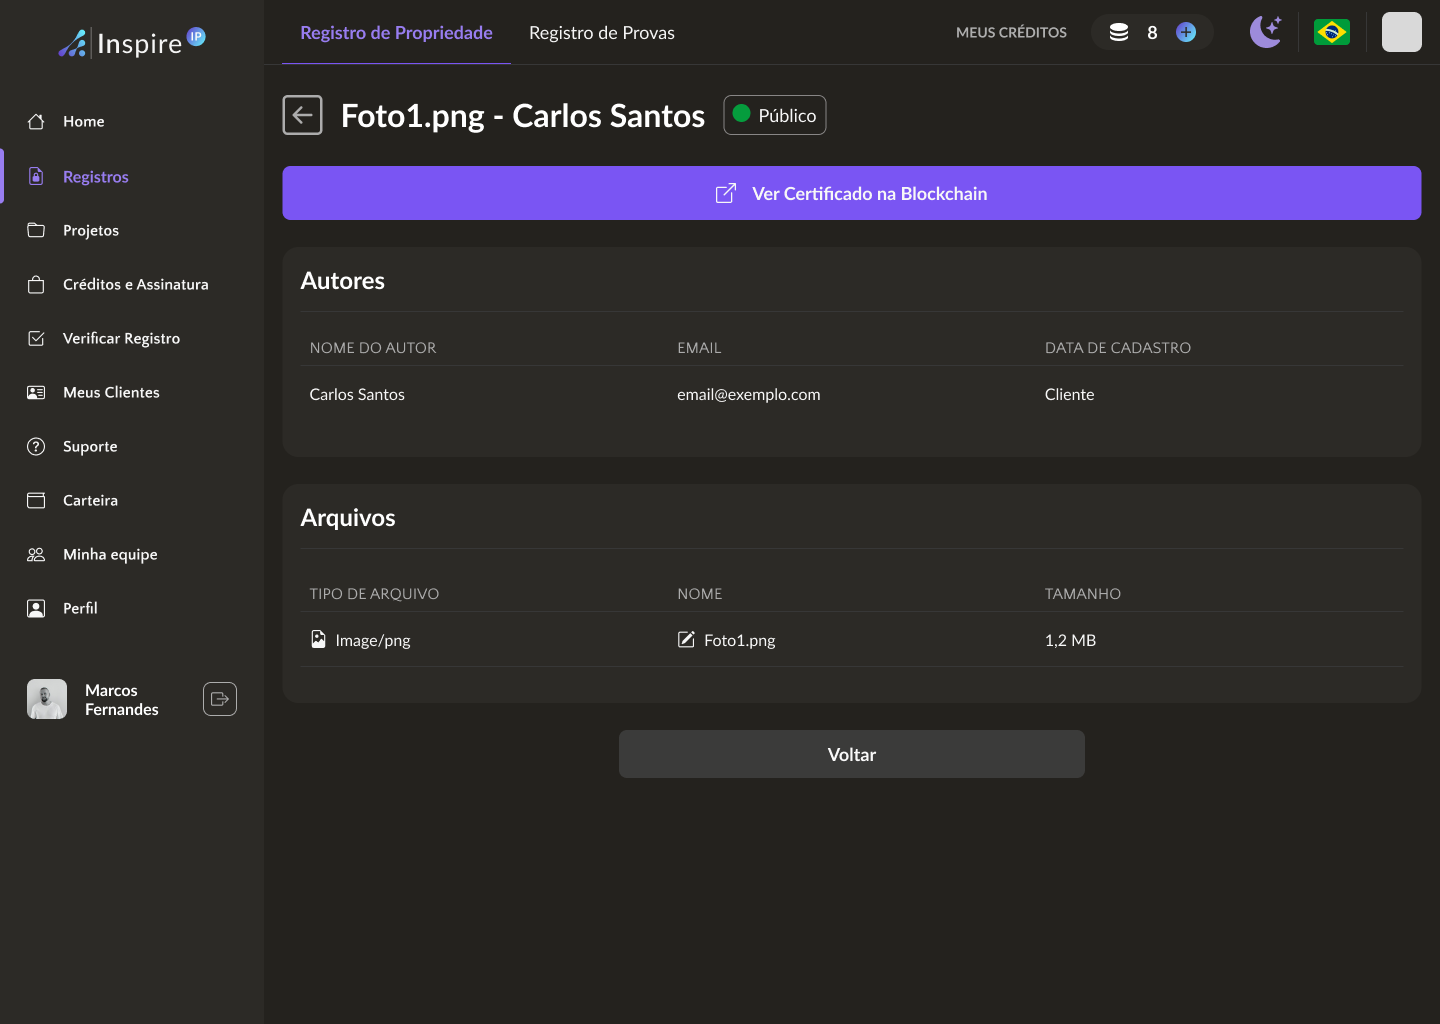Click TAMANHO column header

(x=1083, y=593)
